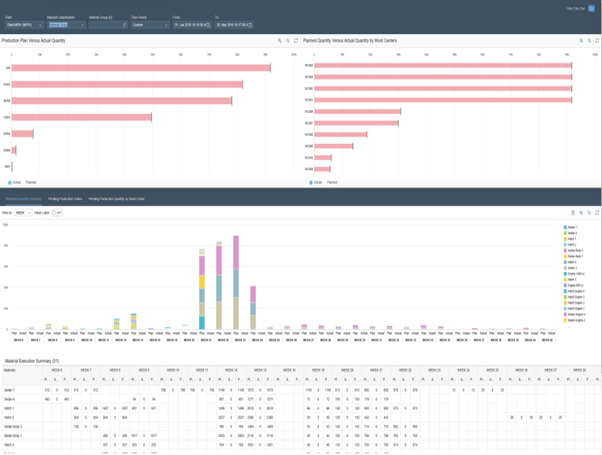Click the WEEK 6 column header in table
602x455 pixels.
click(57, 370)
